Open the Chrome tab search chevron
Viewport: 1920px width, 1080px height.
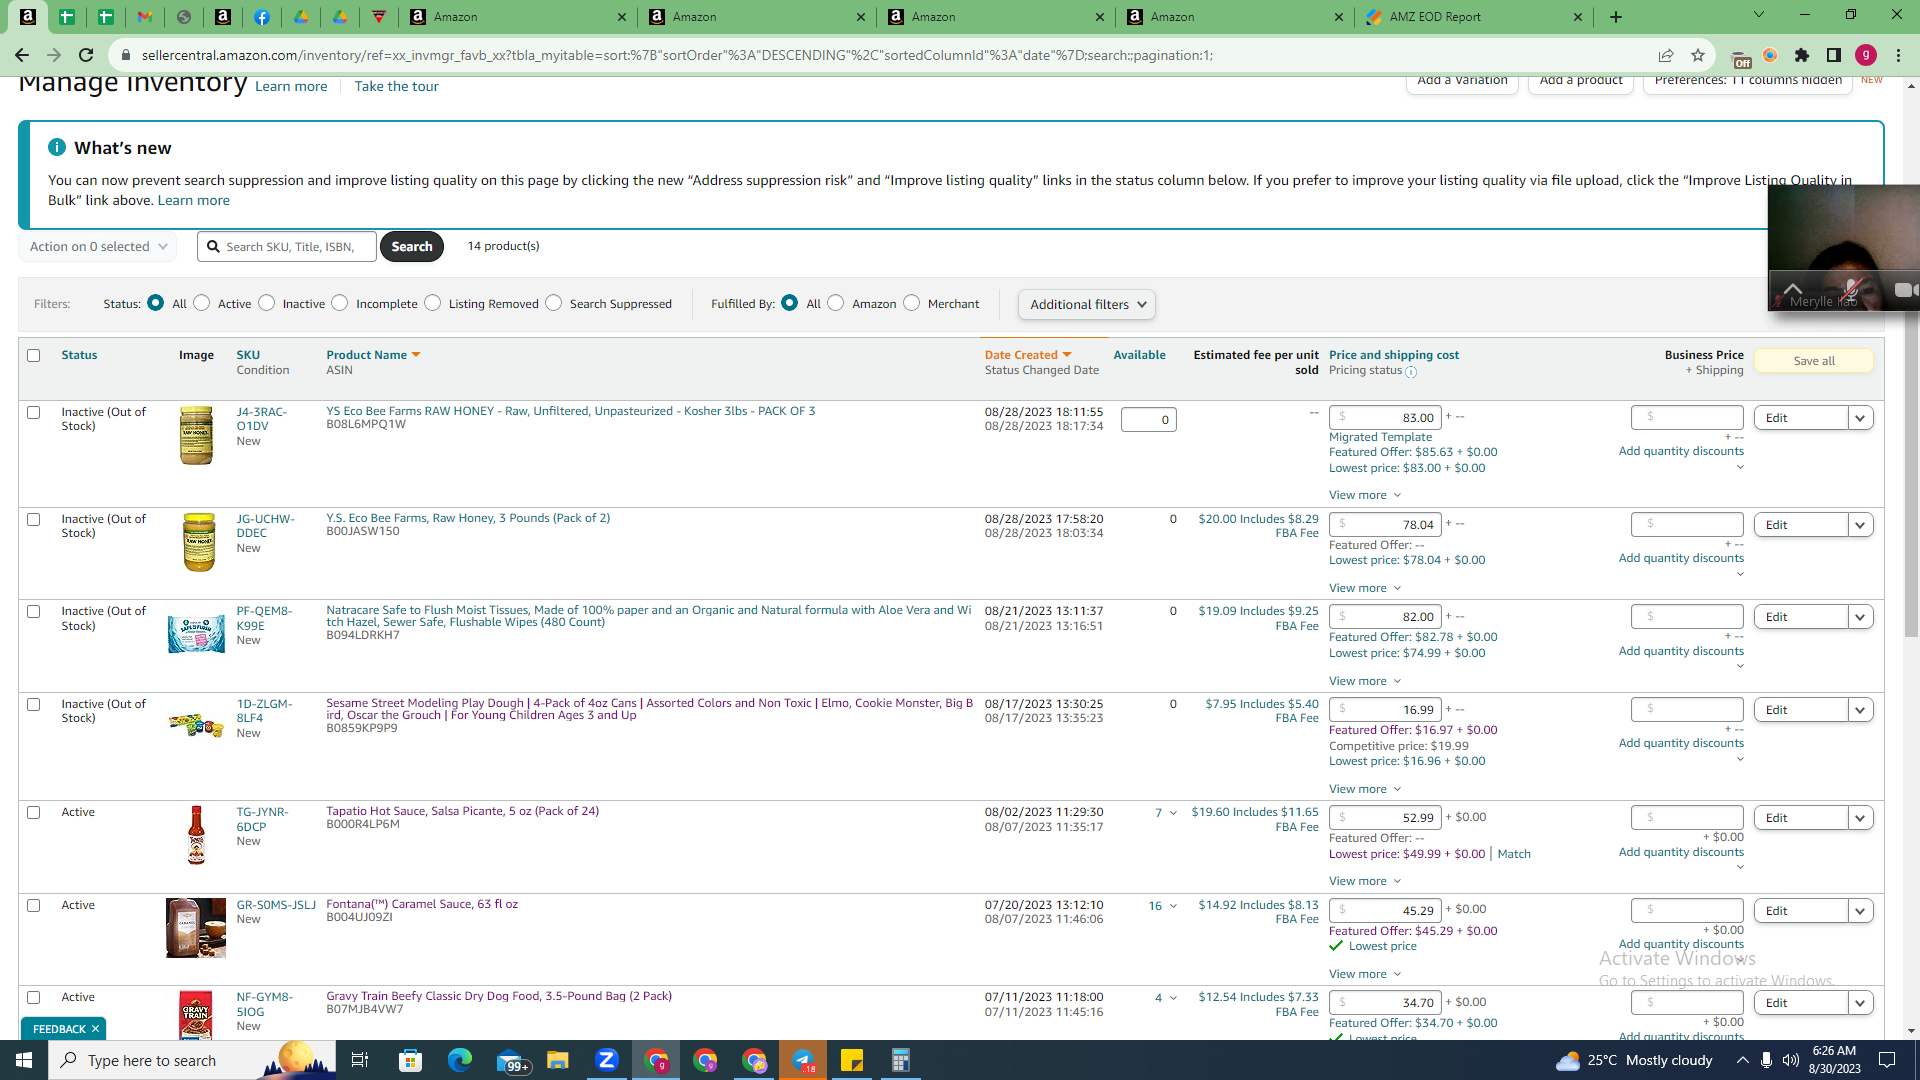(1759, 15)
